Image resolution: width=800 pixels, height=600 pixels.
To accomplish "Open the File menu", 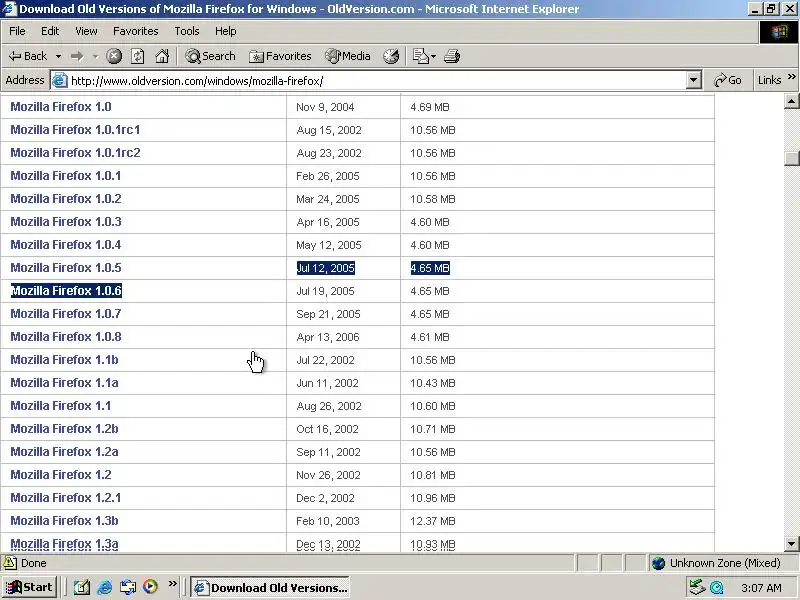I will (17, 31).
